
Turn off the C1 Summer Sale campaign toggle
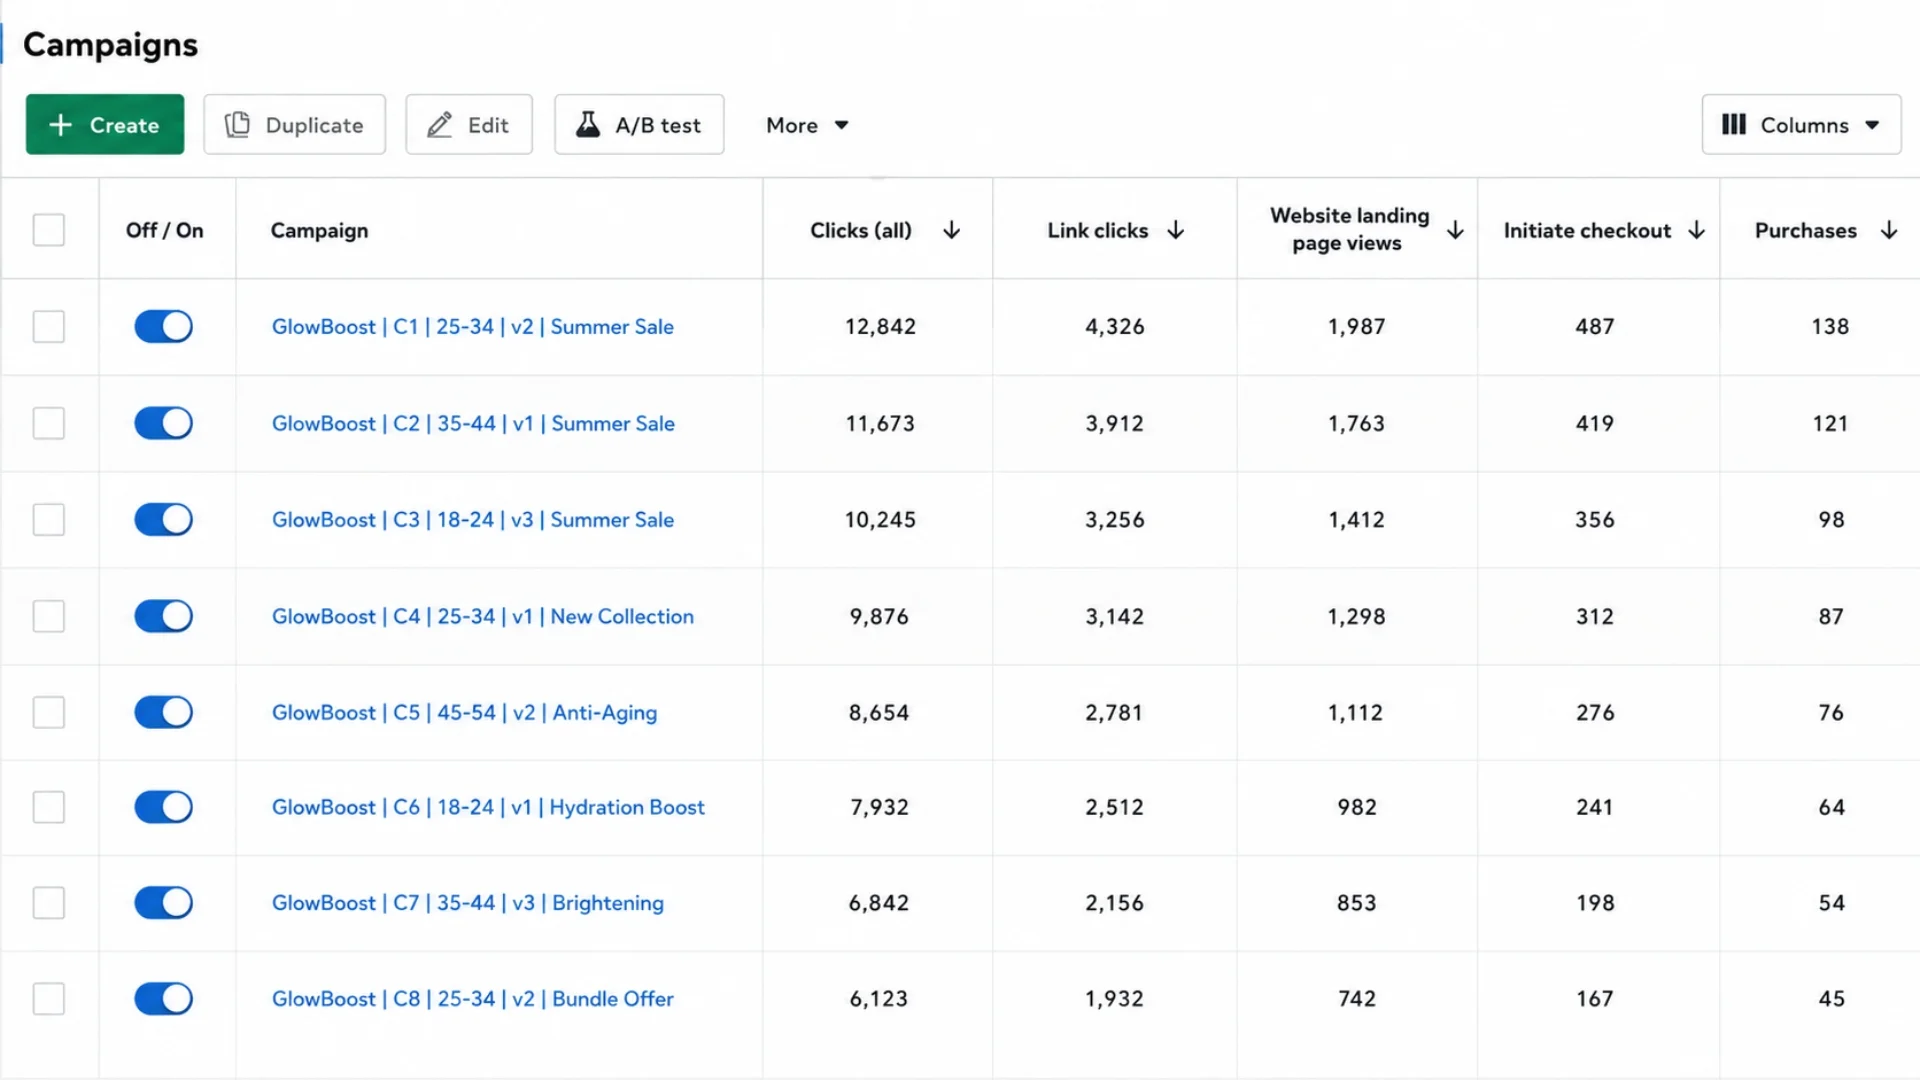(x=164, y=327)
